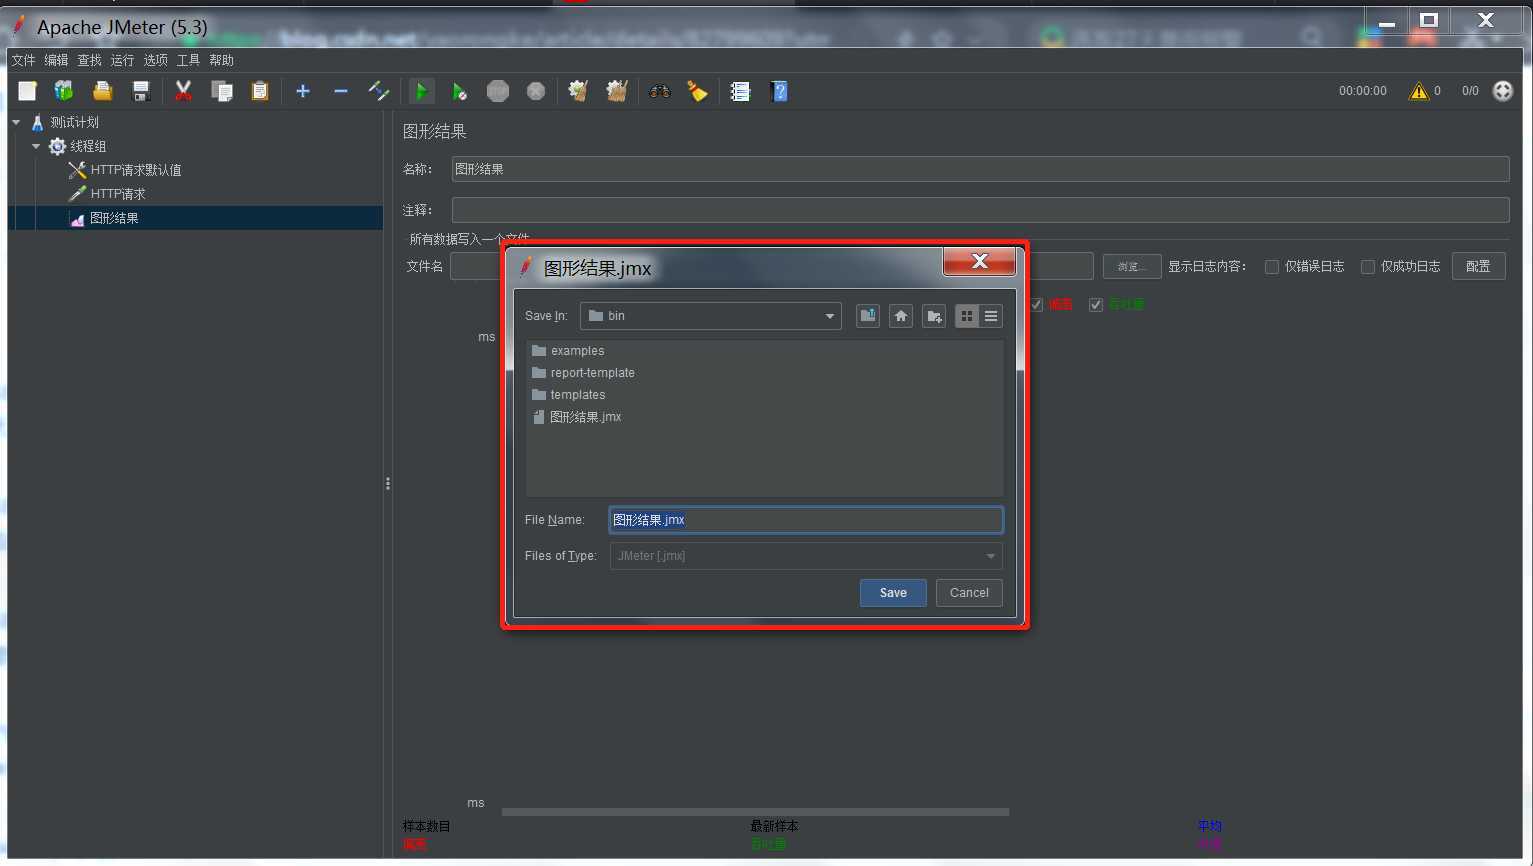Create a new folder in save dialog

click(934, 316)
